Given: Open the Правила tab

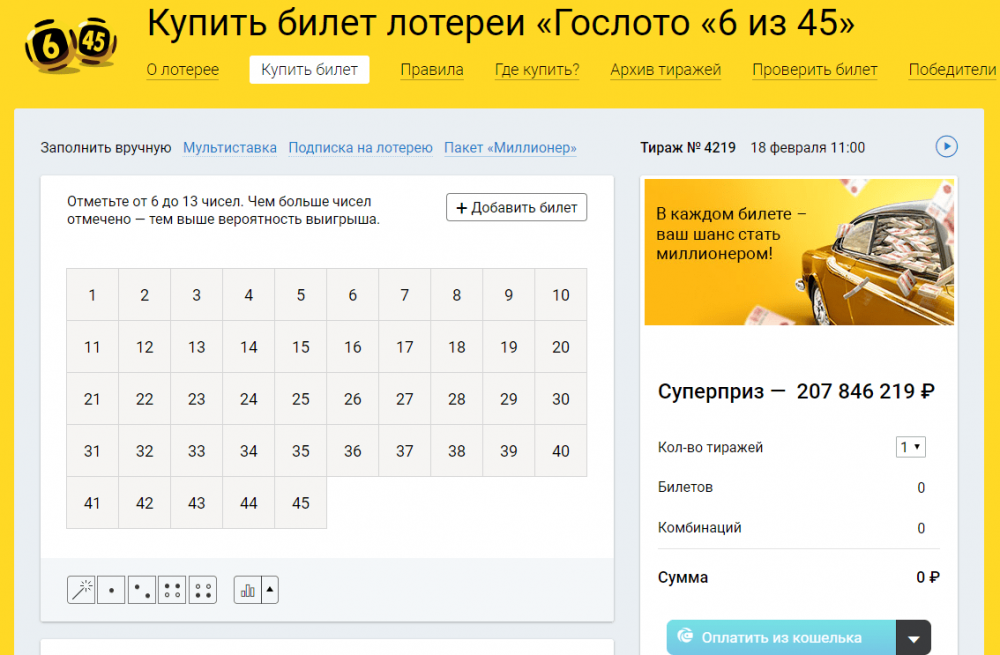Looking at the screenshot, I should click(432, 70).
